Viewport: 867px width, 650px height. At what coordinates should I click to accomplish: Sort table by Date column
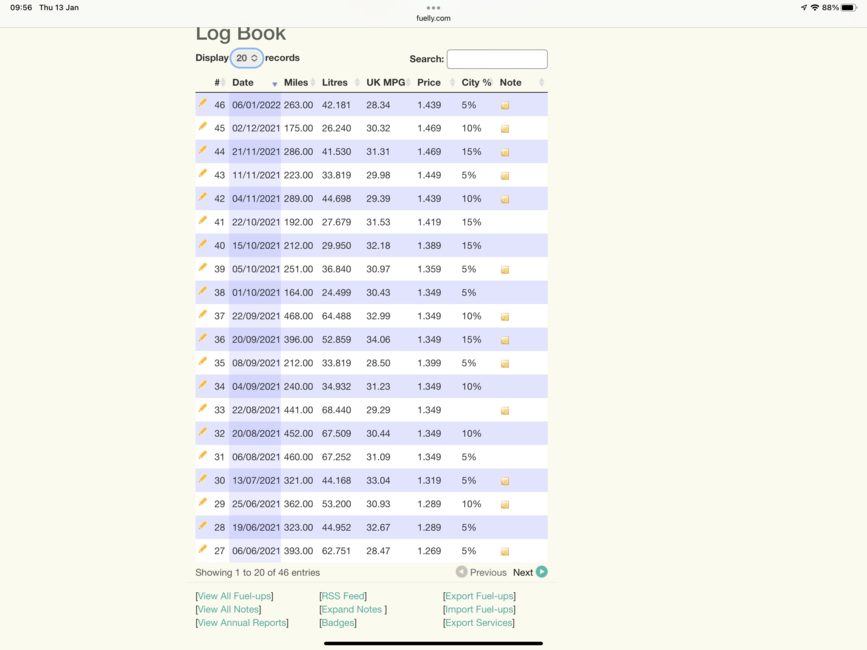[x=254, y=82]
